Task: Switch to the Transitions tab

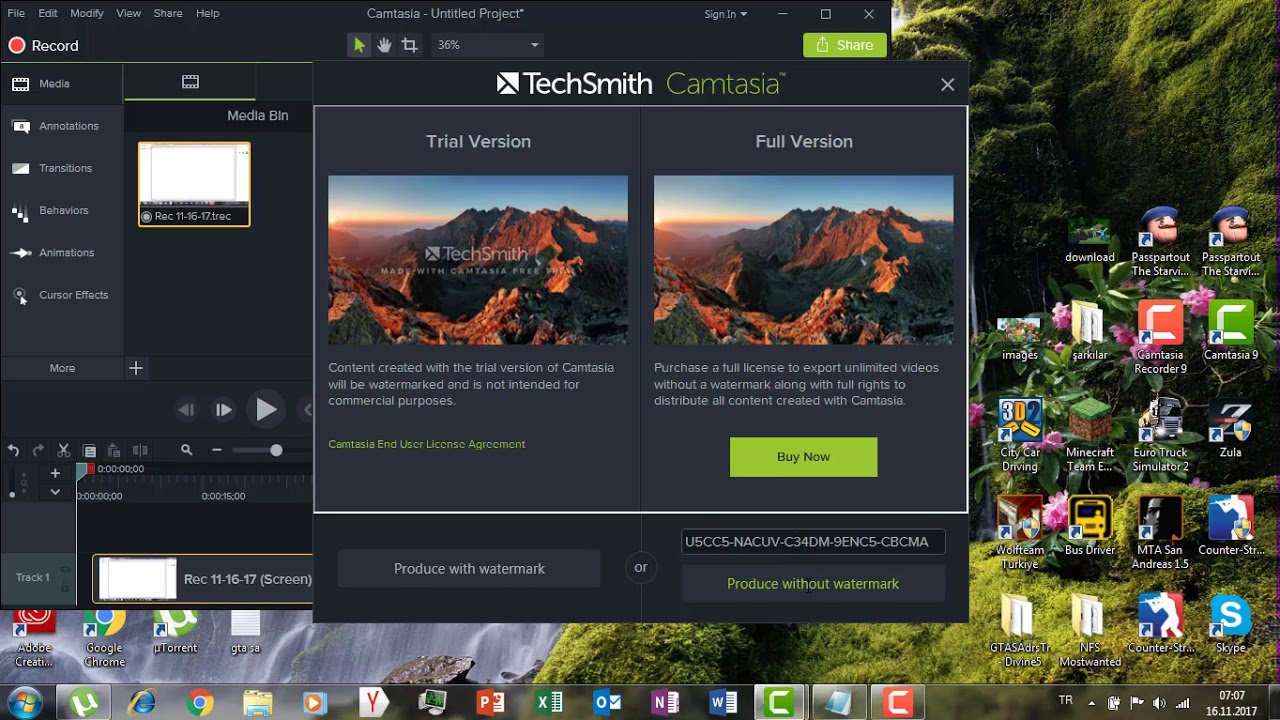Action: tap(61, 168)
